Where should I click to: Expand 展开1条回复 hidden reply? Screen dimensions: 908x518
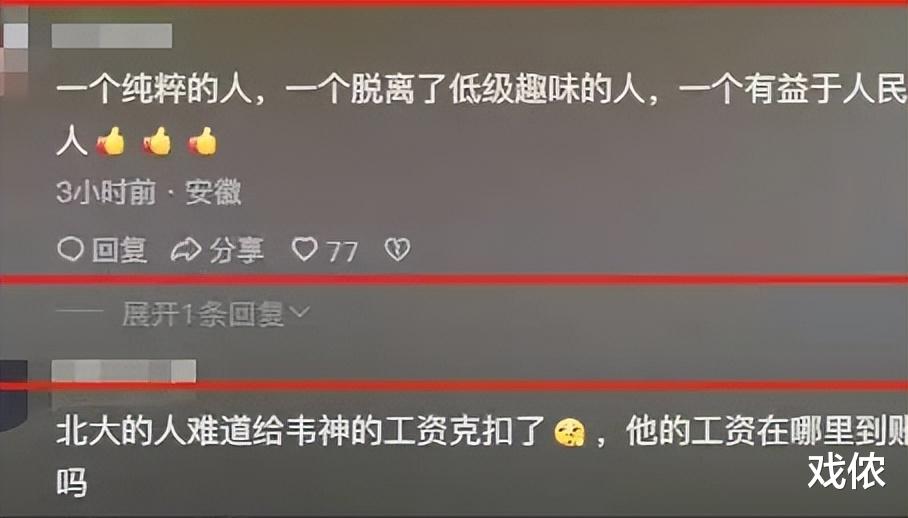[x=203, y=314]
